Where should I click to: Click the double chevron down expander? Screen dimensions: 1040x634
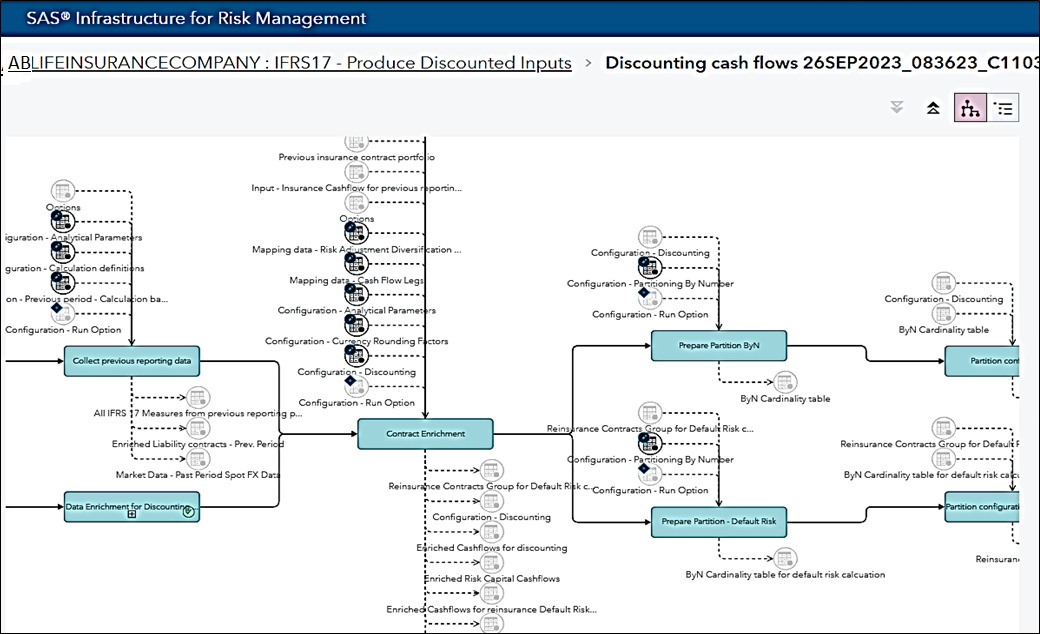tap(895, 107)
